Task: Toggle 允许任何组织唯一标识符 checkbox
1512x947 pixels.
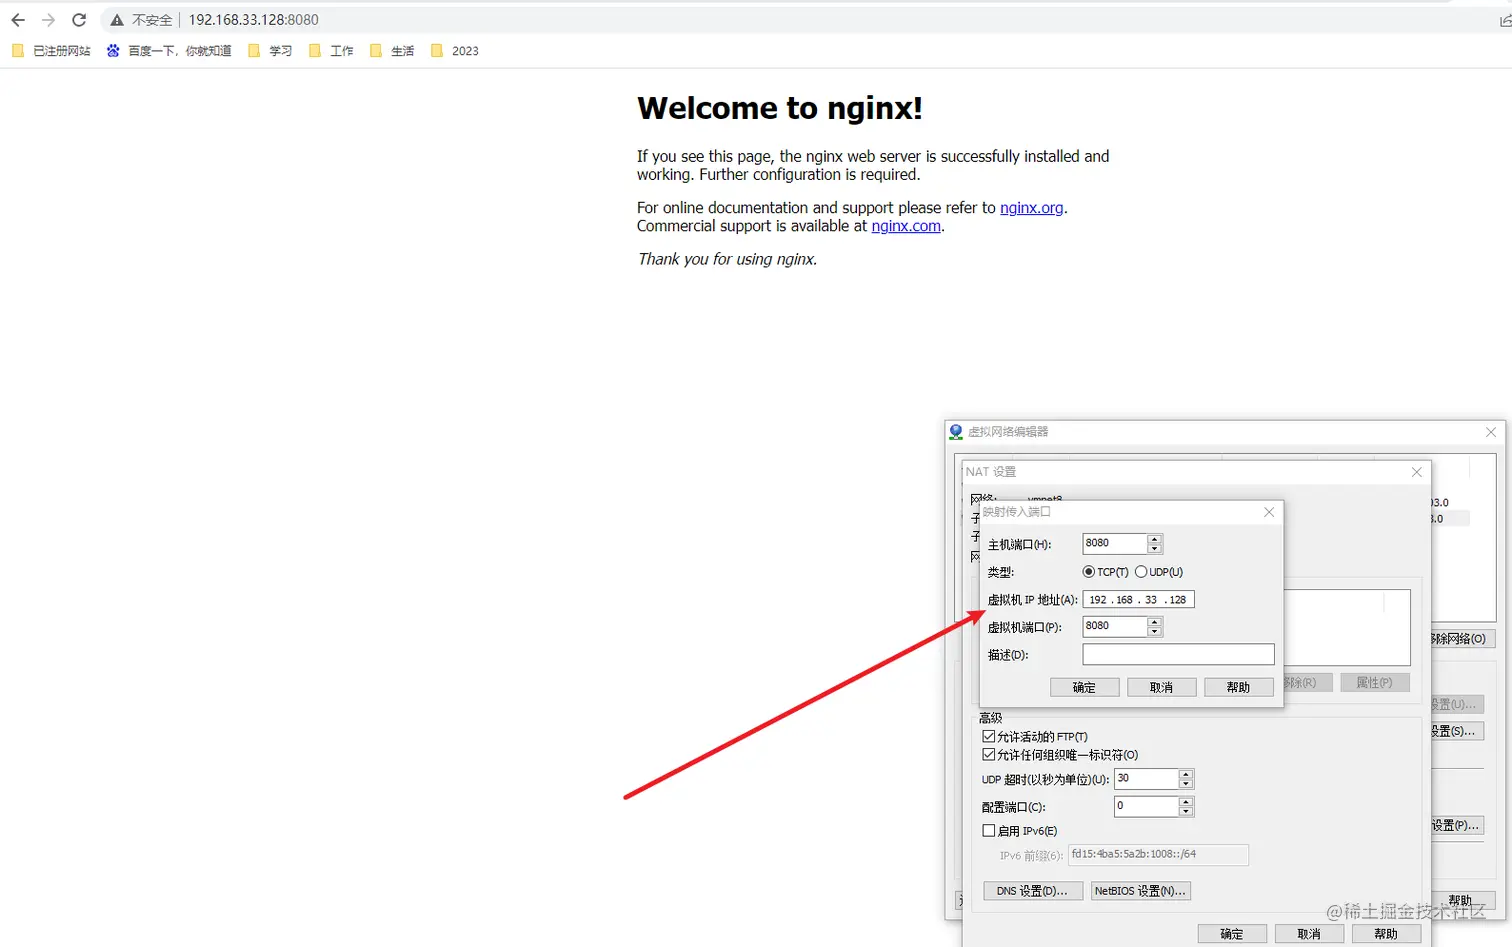Action: (x=989, y=754)
